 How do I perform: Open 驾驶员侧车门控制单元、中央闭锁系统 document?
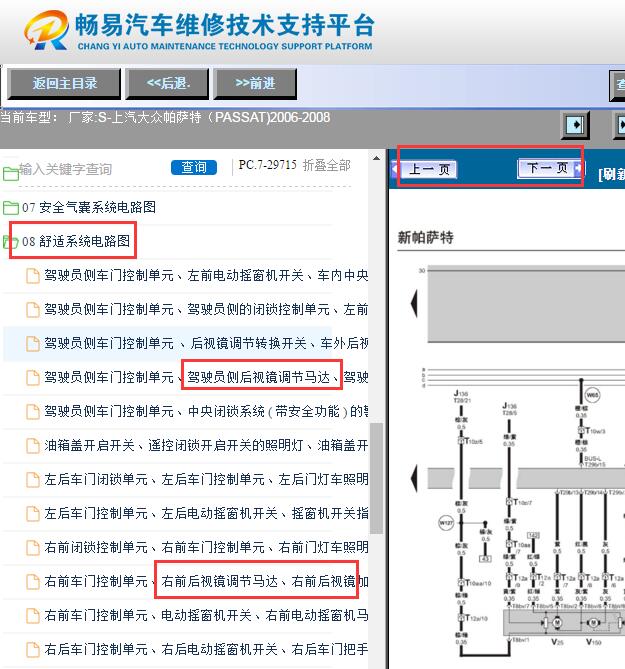pos(206,411)
